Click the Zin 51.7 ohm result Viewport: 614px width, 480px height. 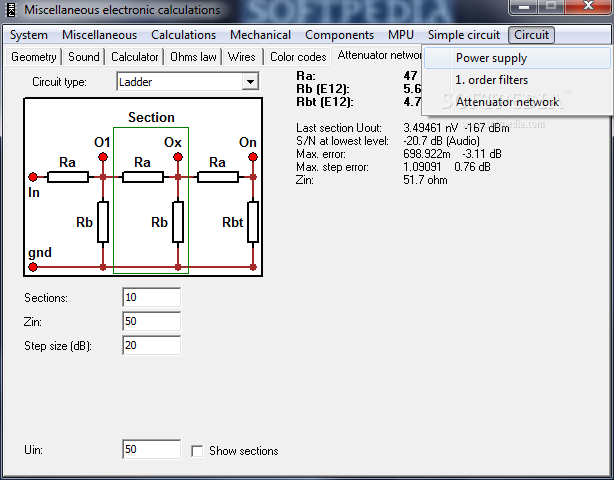click(425, 180)
